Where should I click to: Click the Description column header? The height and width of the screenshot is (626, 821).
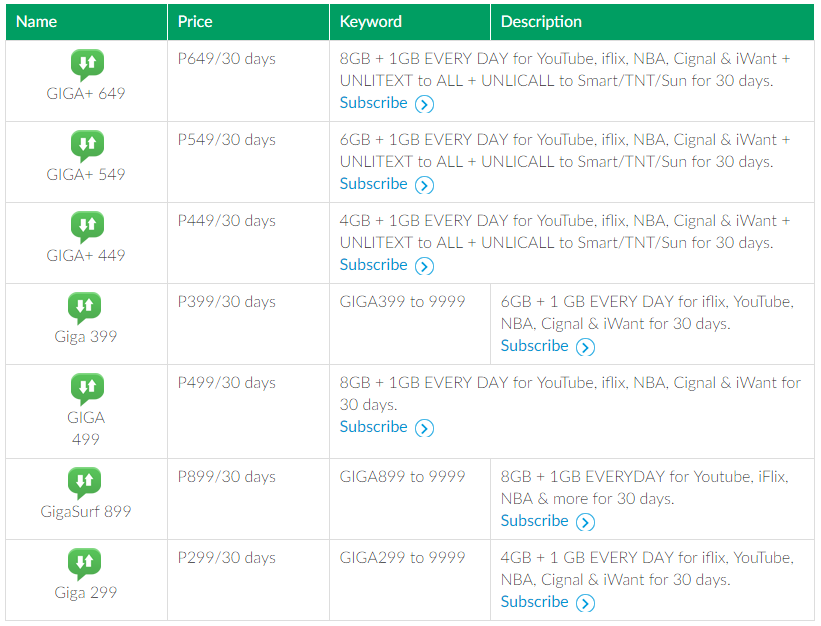click(x=652, y=22)
